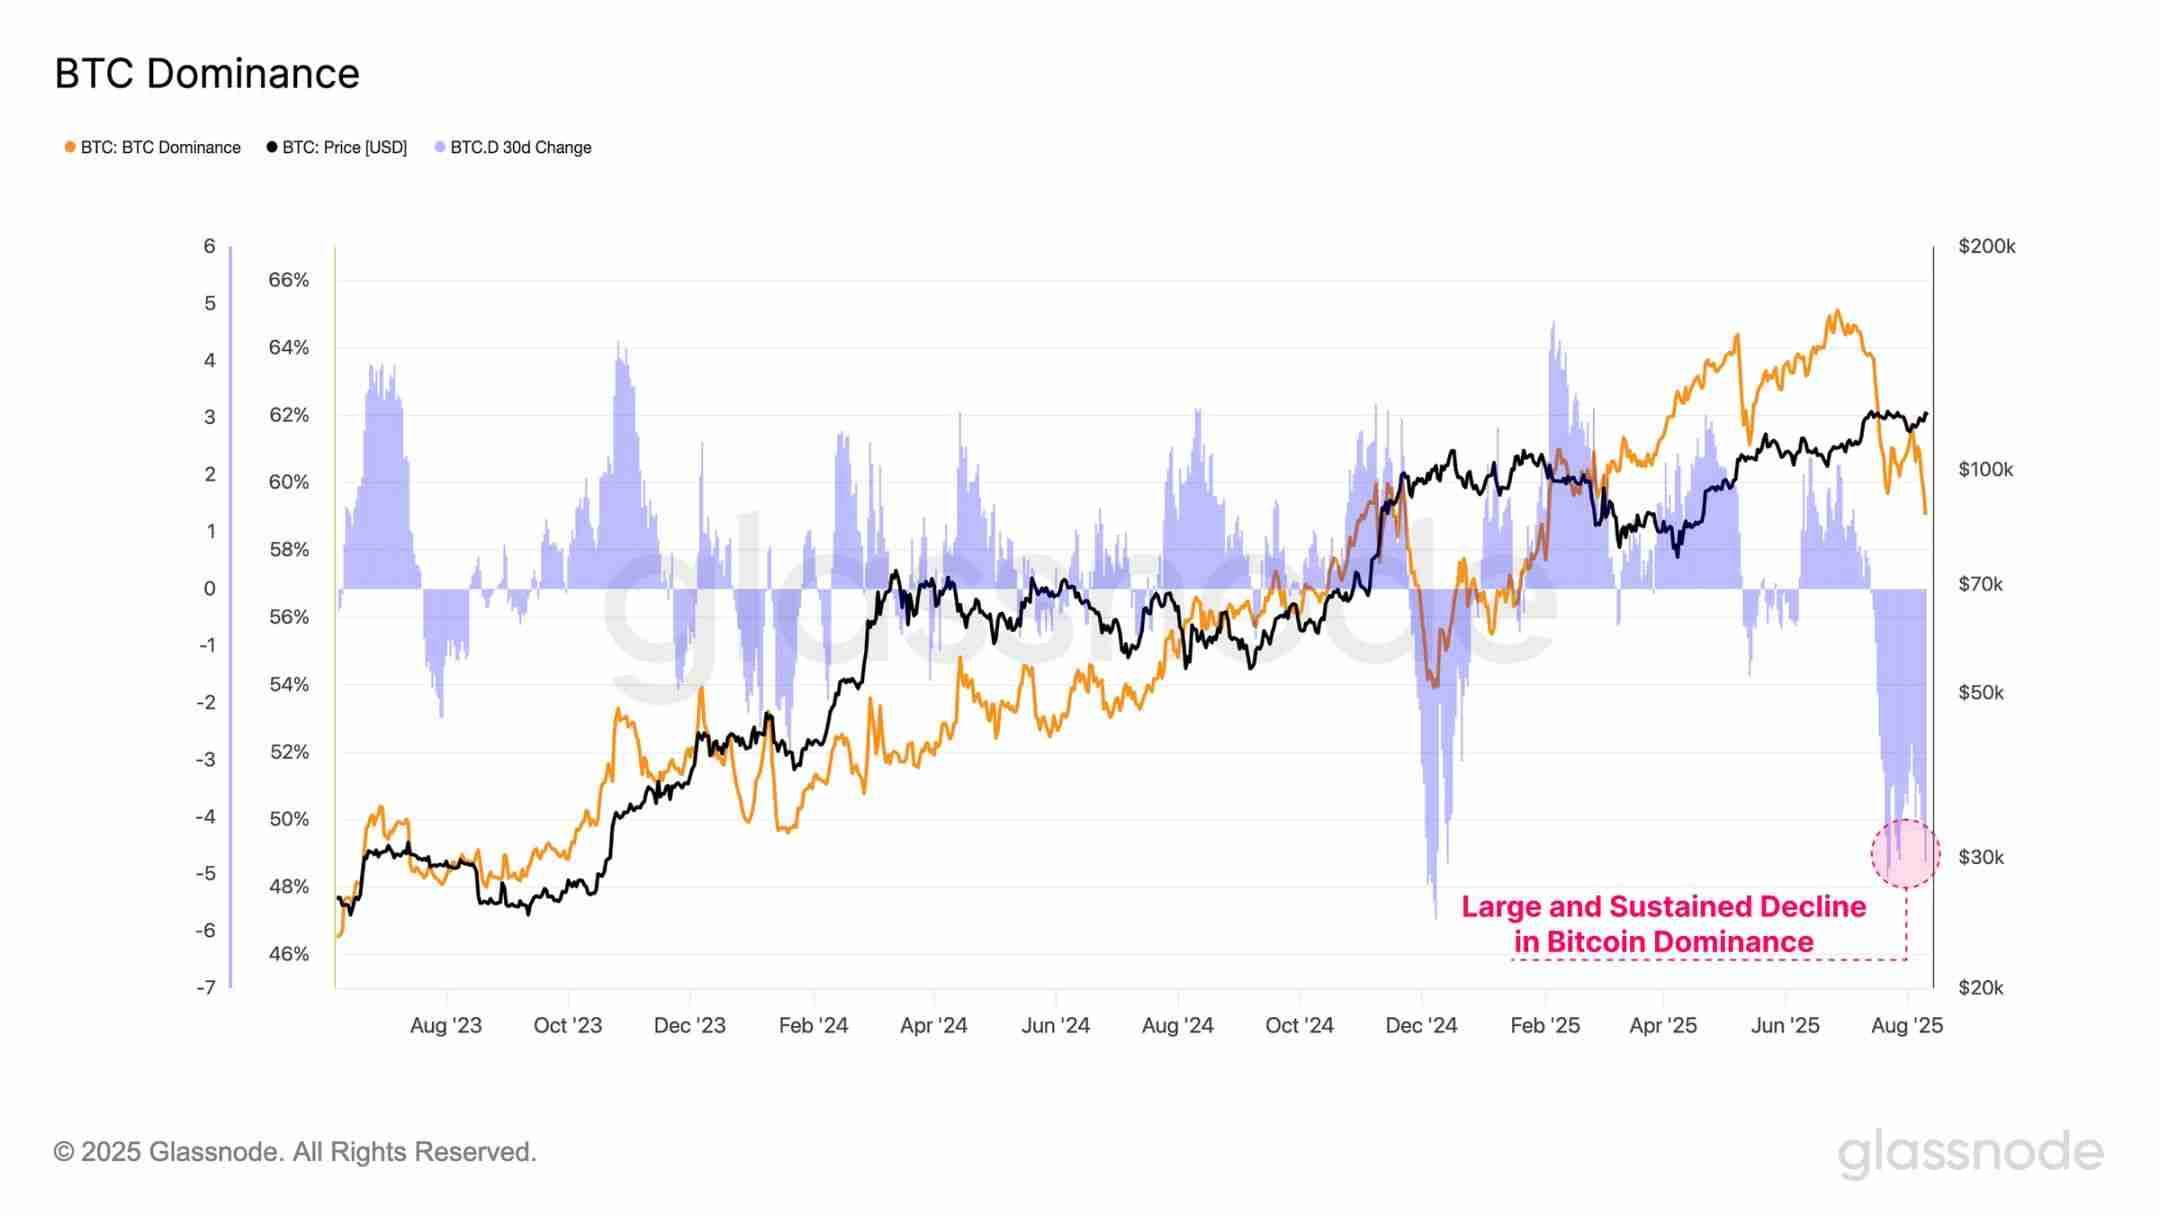The width and height of the screenshot is (2160, 1215).
Task: Select the Dec '24 x-axis label
Action: pos(1421,1025)
